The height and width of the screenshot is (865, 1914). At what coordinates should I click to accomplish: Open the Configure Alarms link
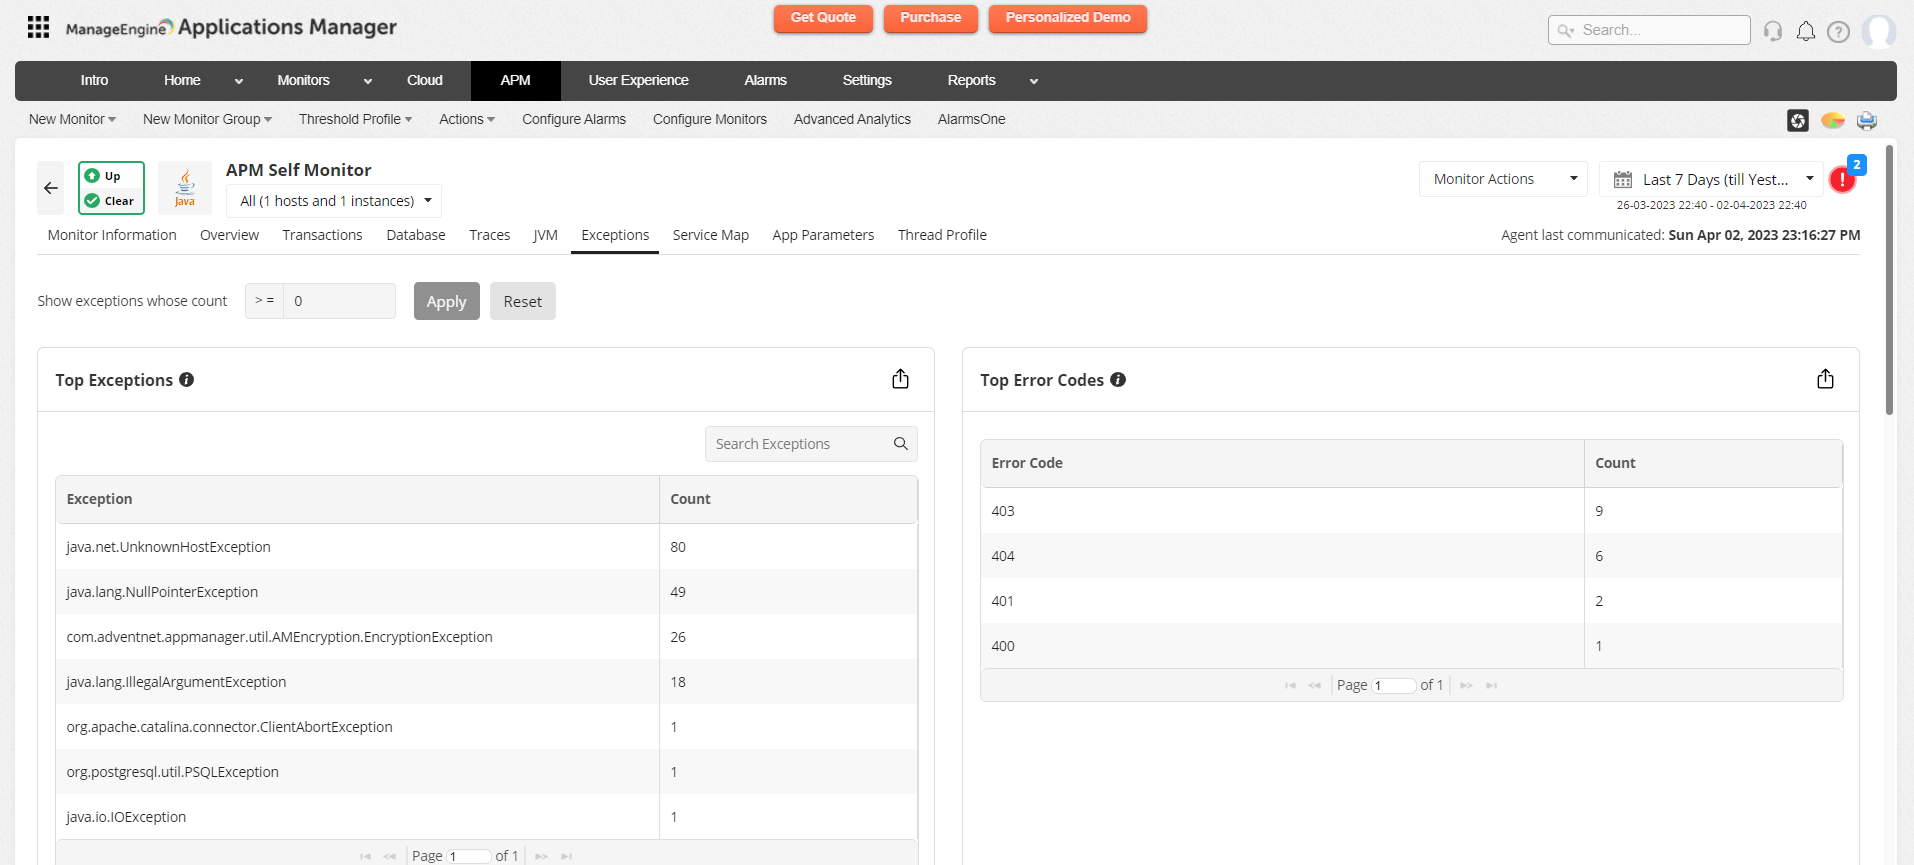(x=574, y=119)
